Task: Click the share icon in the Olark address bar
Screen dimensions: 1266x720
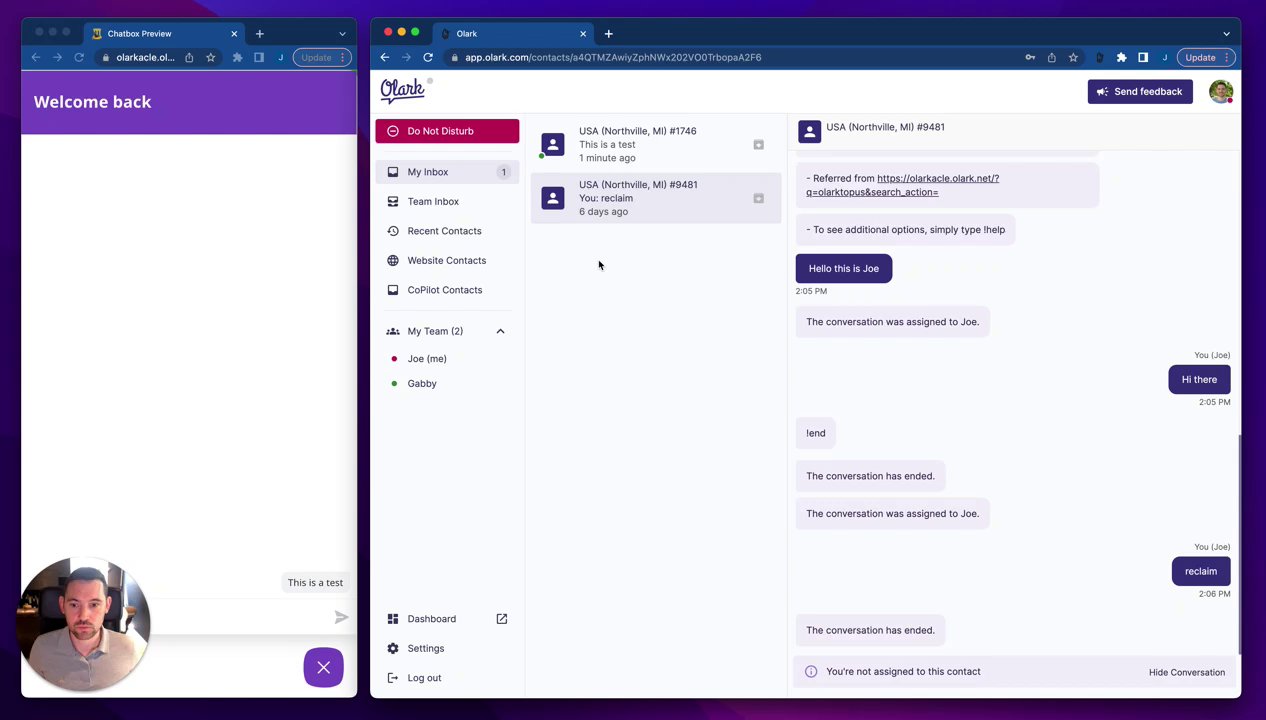Action: coord(1051,57)
